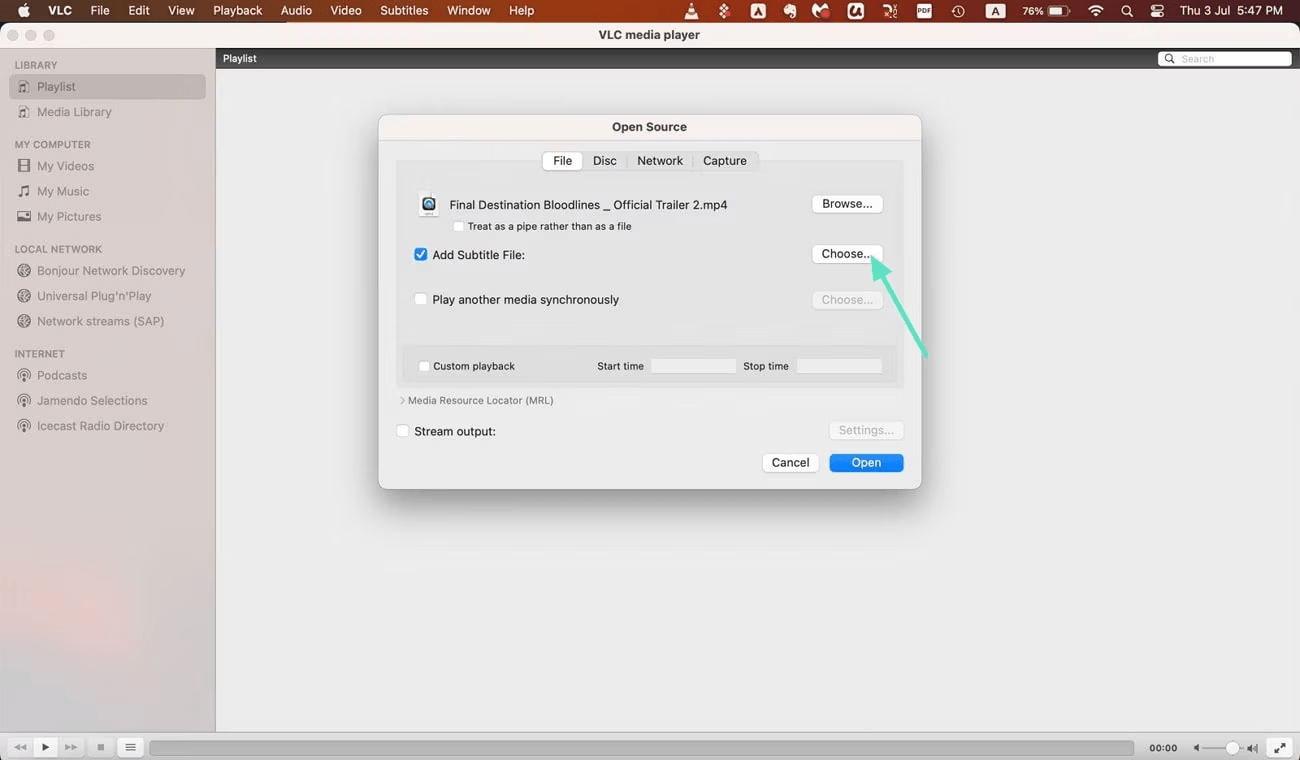Click the play button in the bottom controls

coord(45,747)
